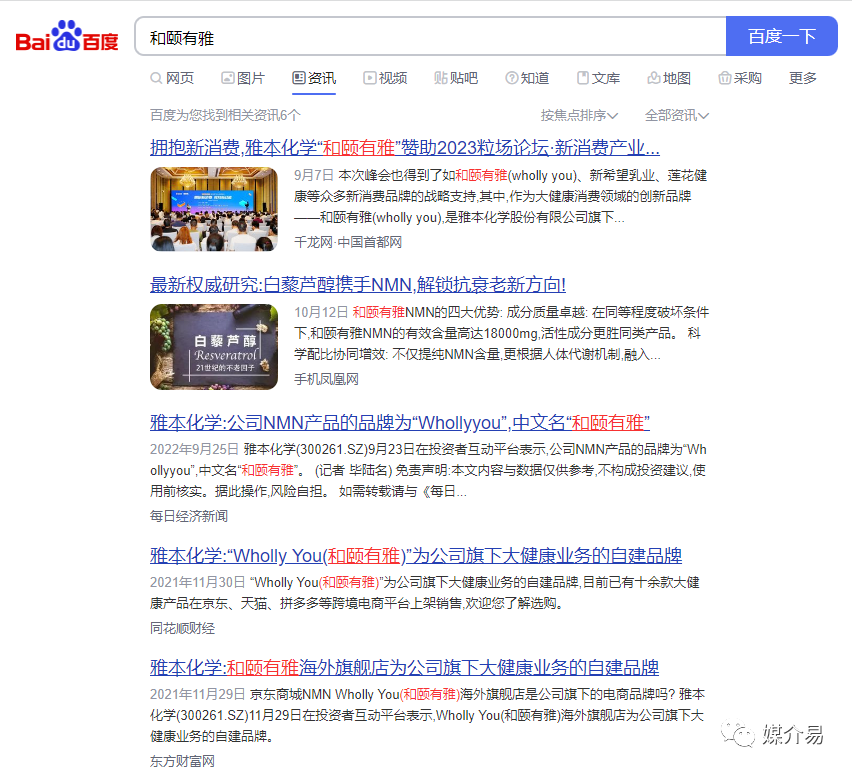Click the 文库 tab document icon
This screenshot has height=772, width=852.
(x=582, y=78)
